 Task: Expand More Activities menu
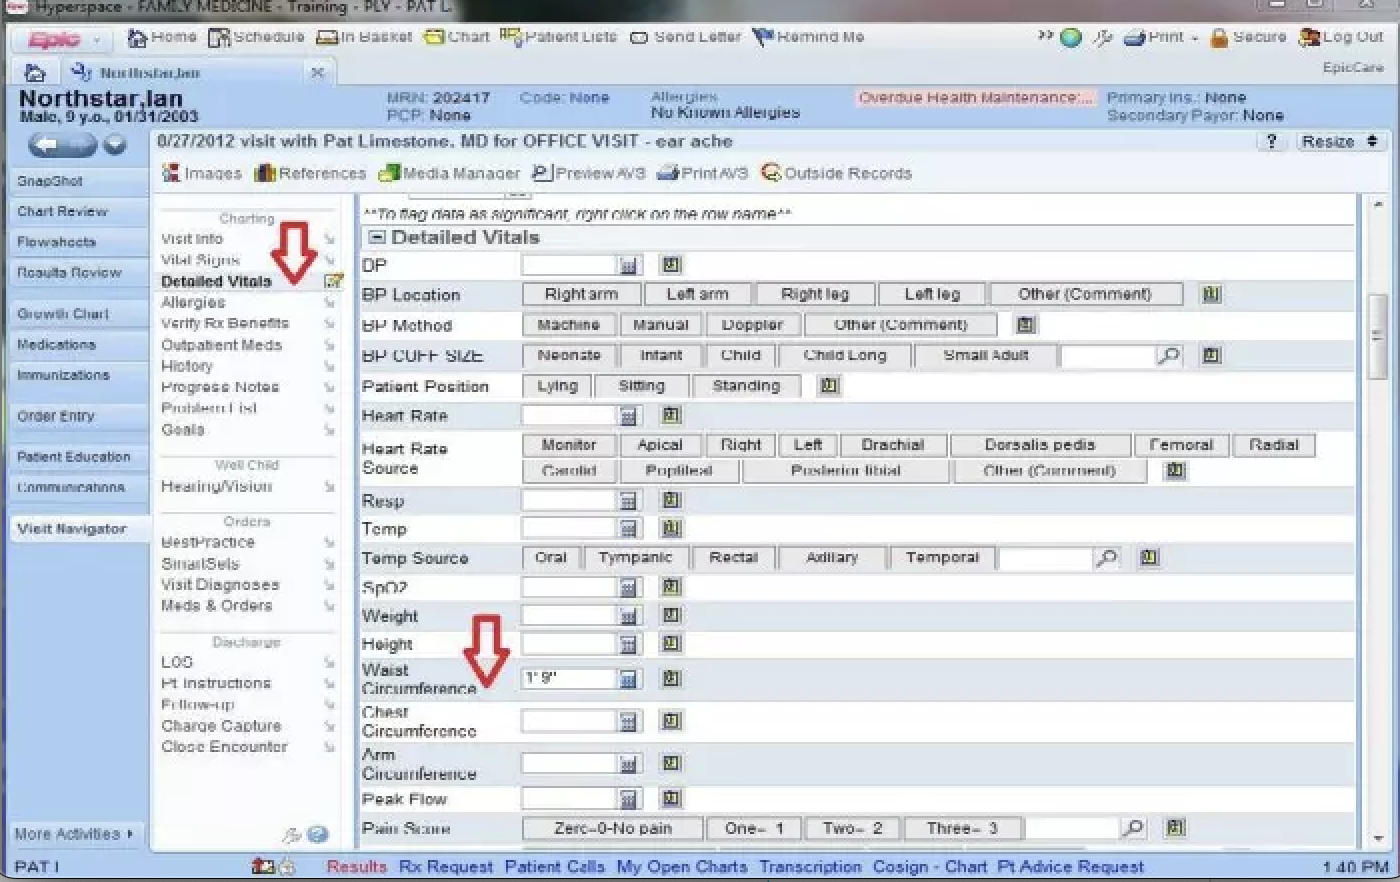pos(73,833)
